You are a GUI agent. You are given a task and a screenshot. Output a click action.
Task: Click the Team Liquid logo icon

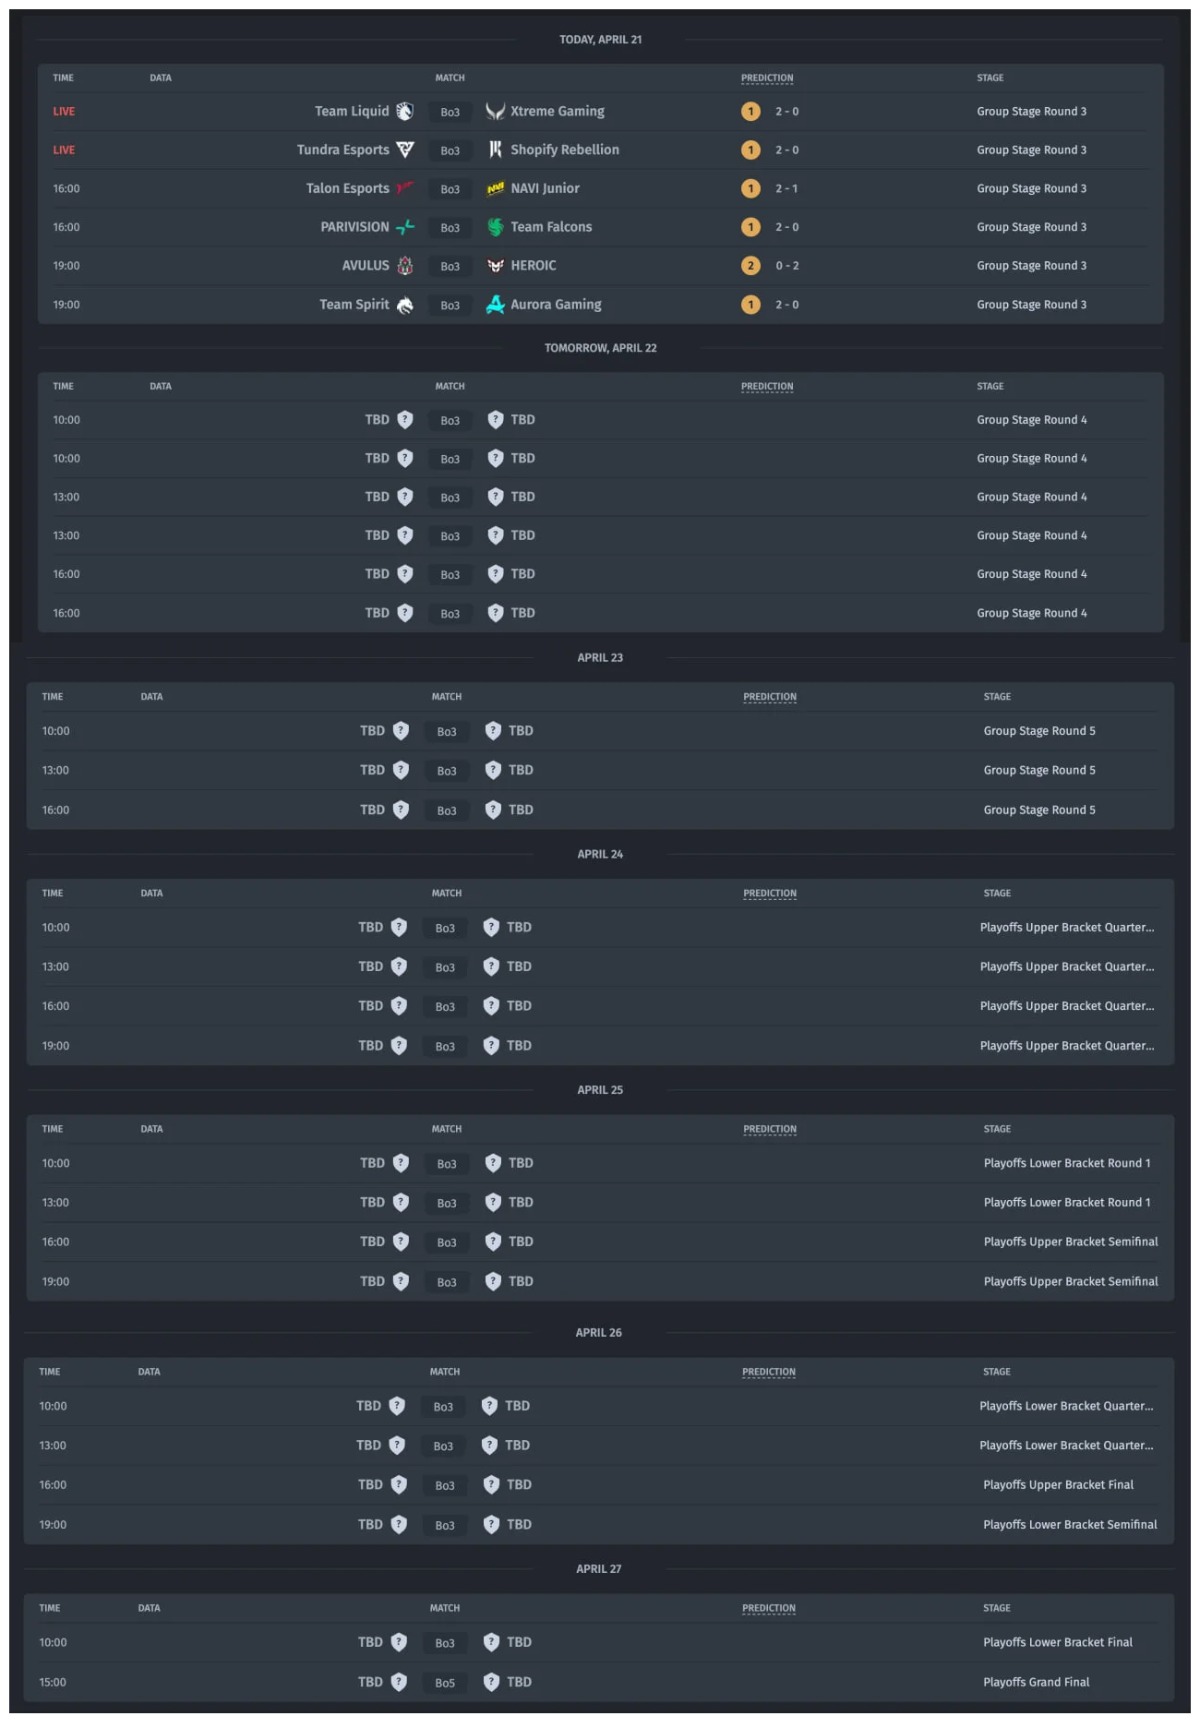tap(405, 111)
